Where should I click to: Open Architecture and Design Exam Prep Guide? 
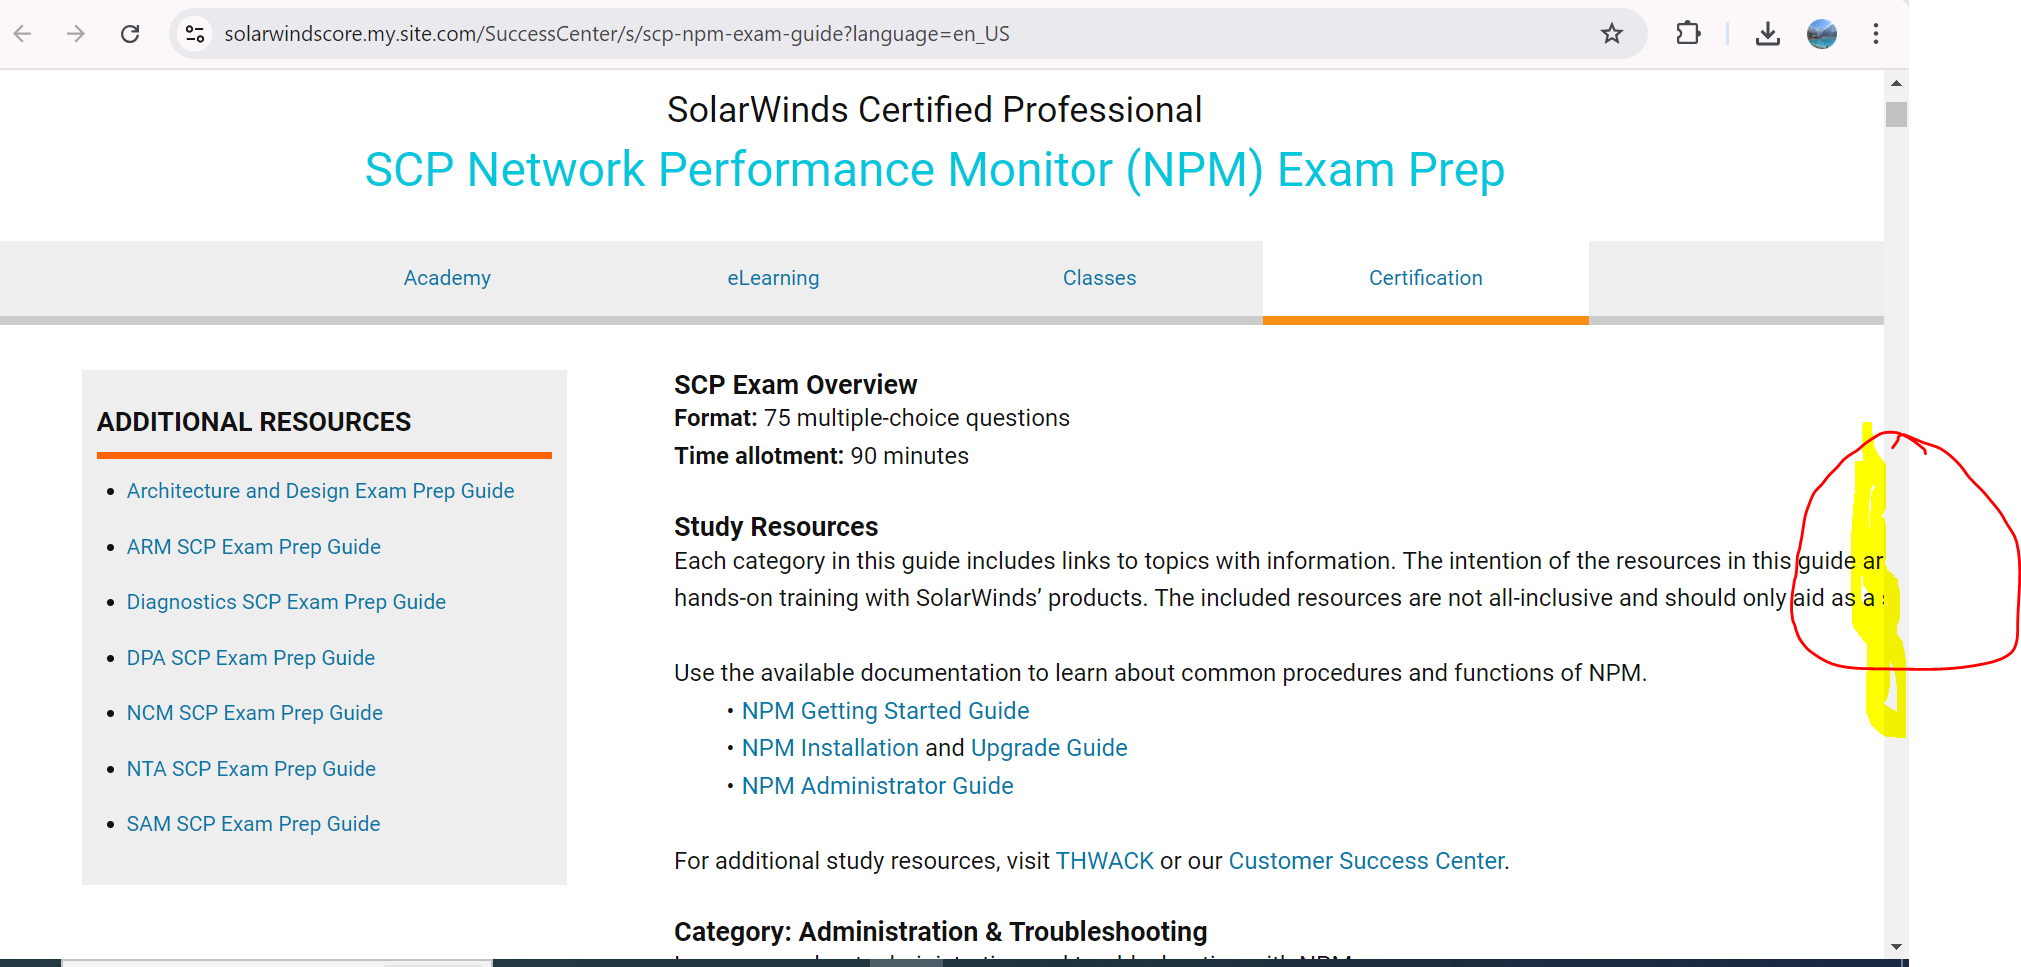click(x=320, y=491)
